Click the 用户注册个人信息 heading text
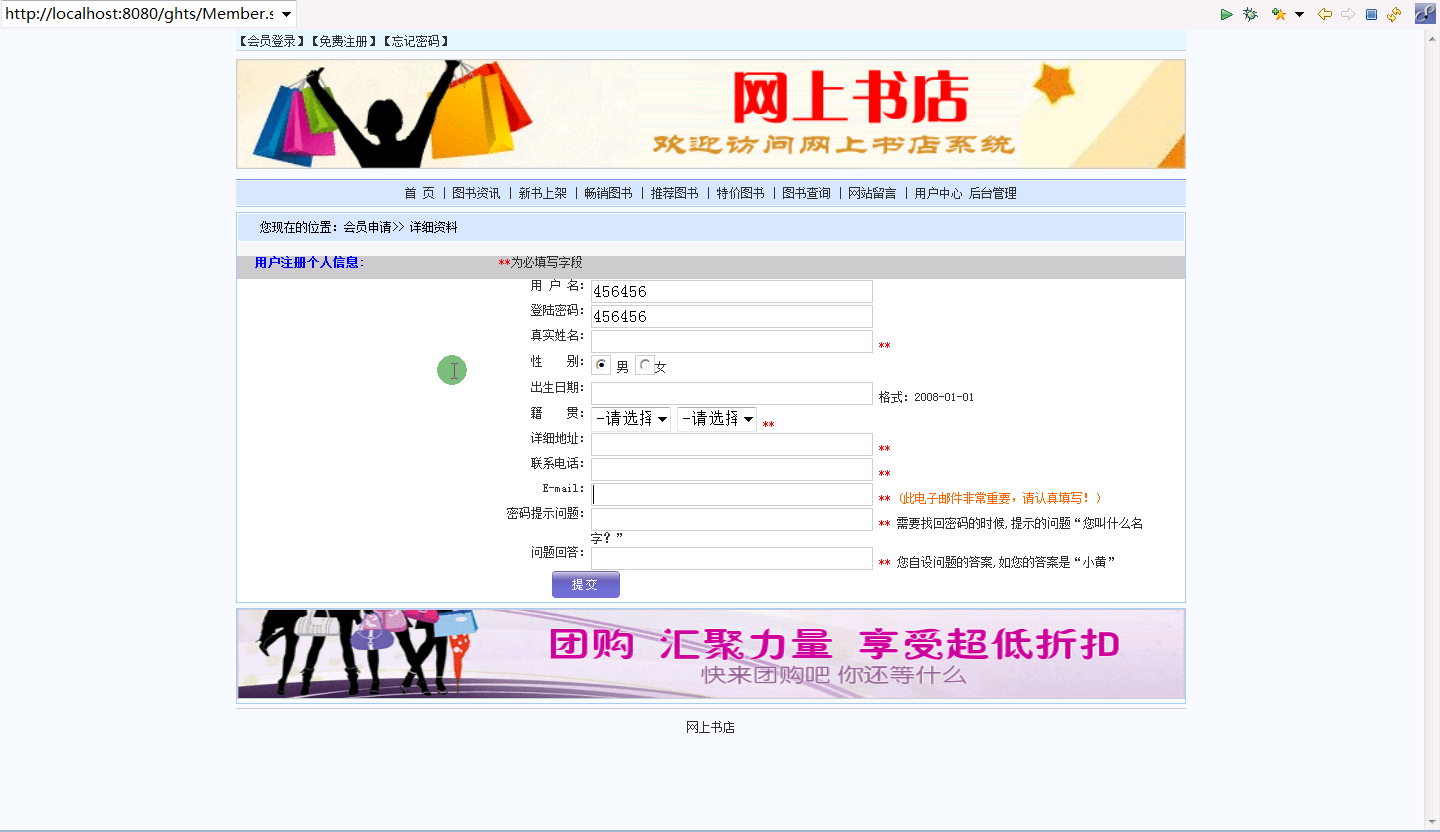Screen dimensions: 1440x832 (x=310, y=263)
